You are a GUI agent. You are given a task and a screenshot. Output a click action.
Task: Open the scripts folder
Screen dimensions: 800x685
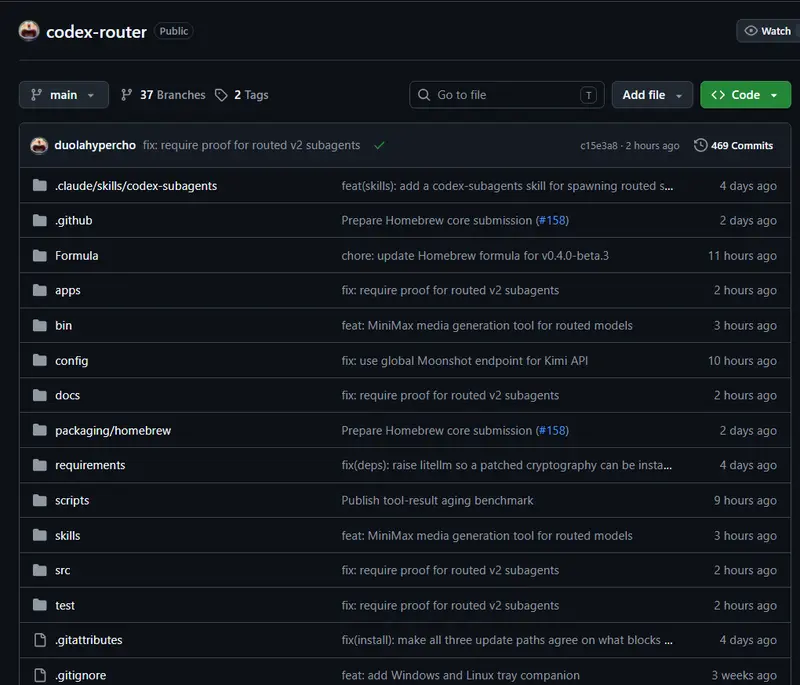pos(72,500)
